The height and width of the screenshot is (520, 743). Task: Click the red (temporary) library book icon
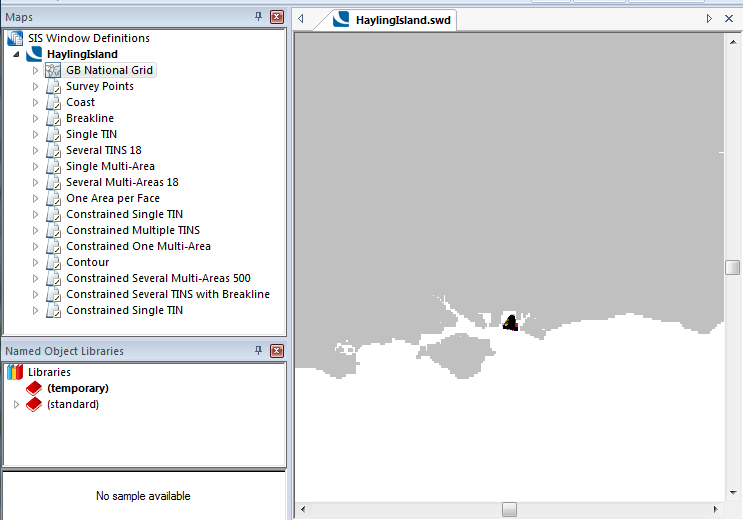click(x=34, y=388)
